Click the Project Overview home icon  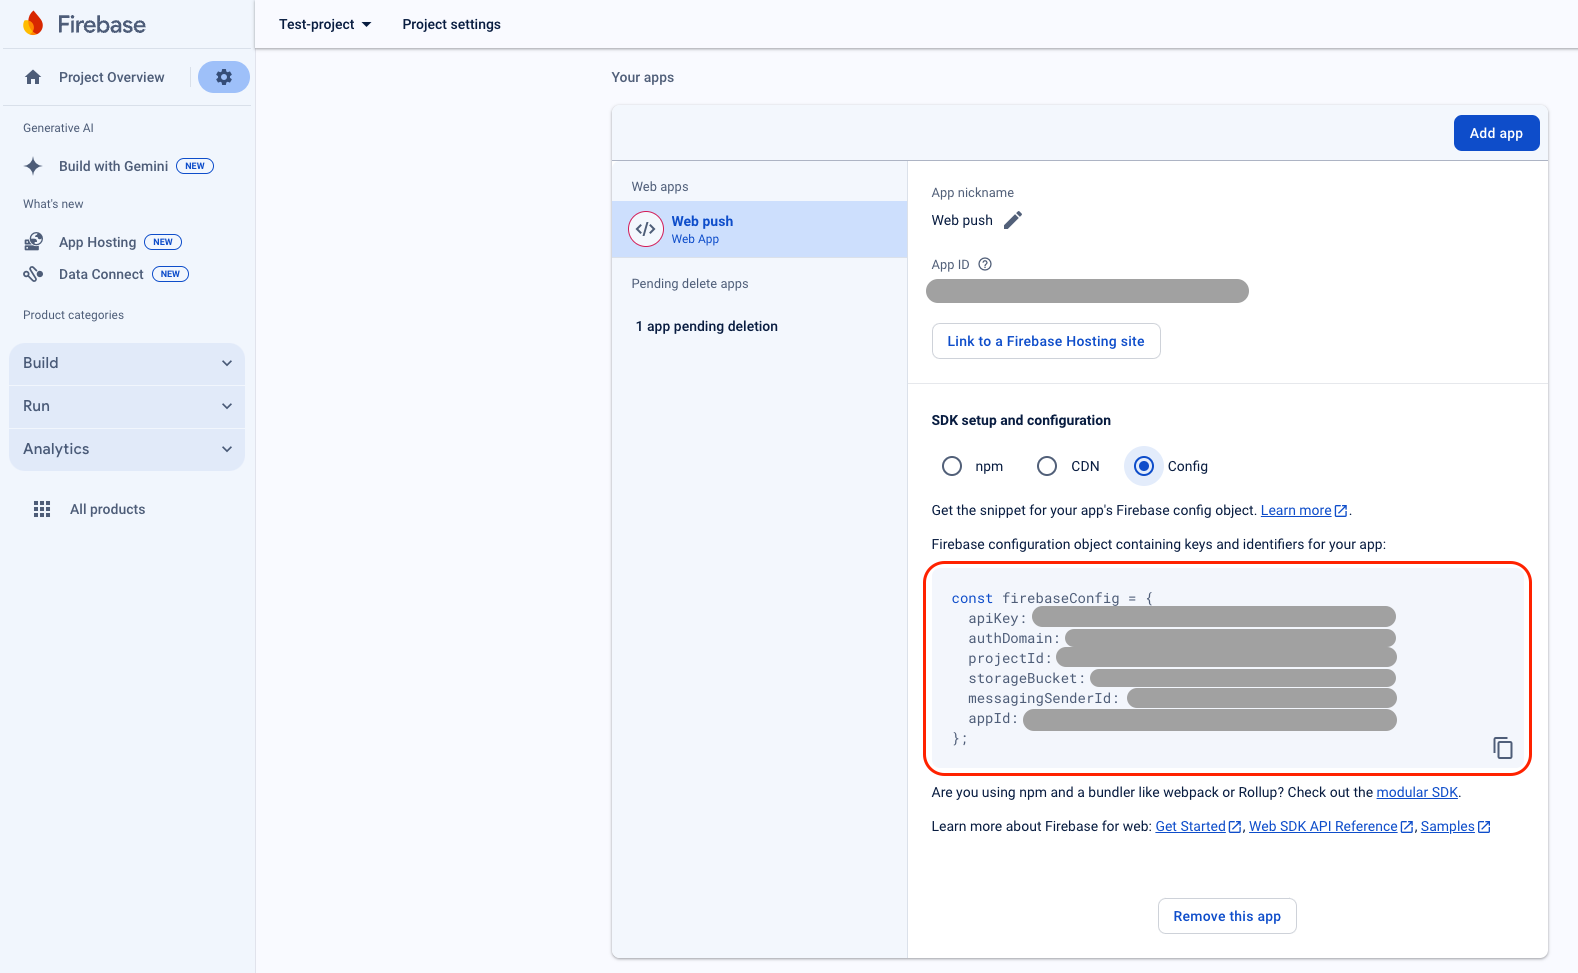(x=33, y=77)
